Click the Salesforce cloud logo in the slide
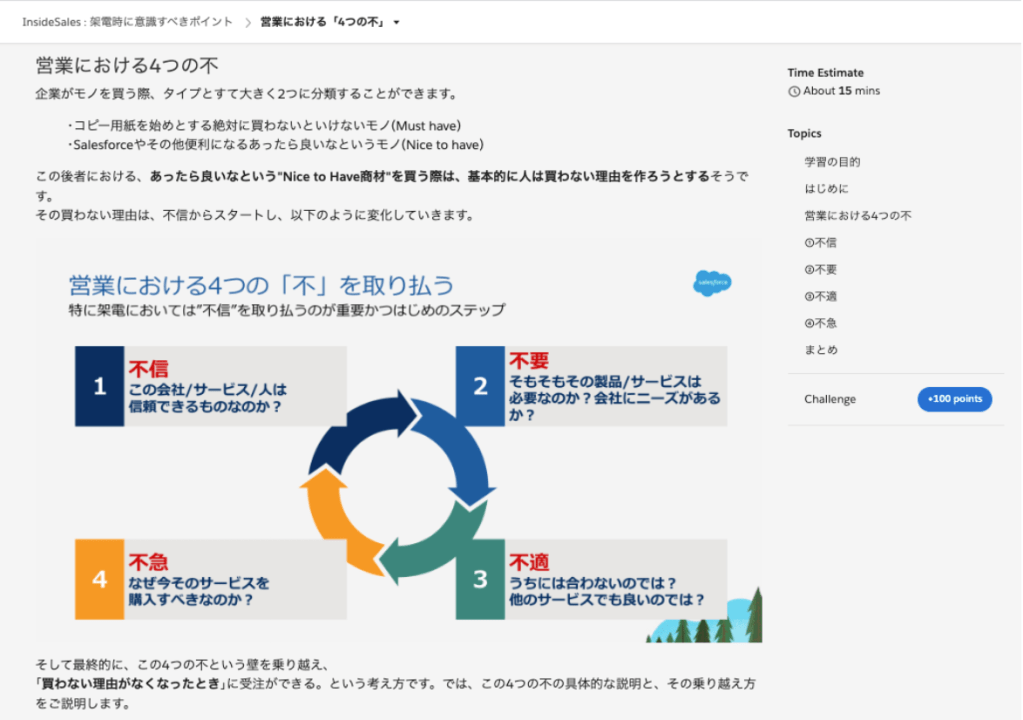The image size is (1023, 720). tap(712, 283)
